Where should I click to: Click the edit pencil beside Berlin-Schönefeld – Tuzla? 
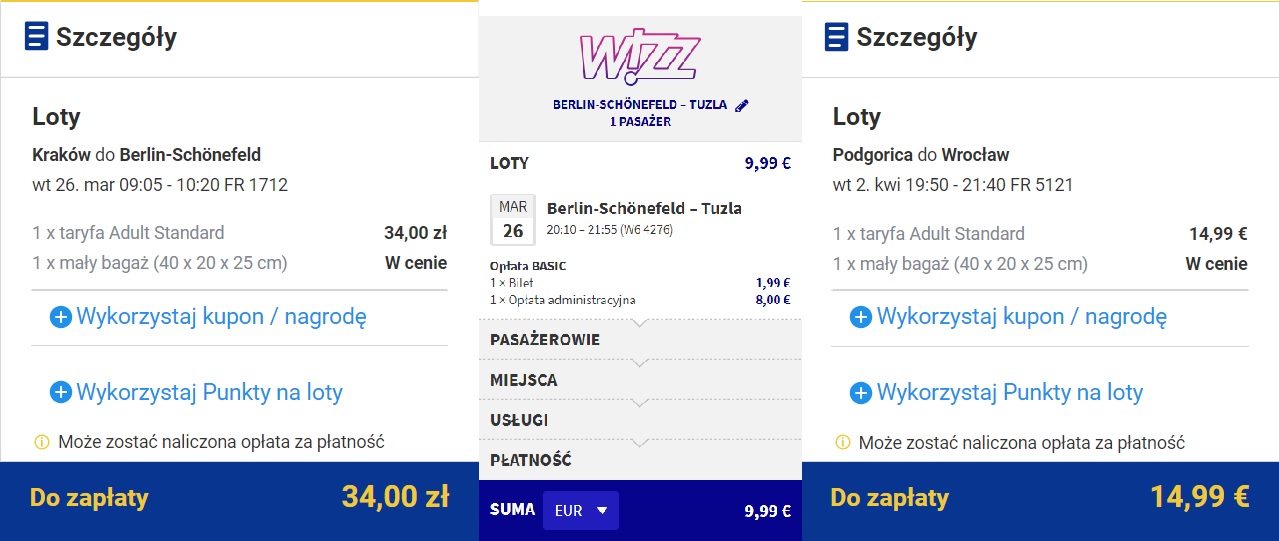(741, 105)
